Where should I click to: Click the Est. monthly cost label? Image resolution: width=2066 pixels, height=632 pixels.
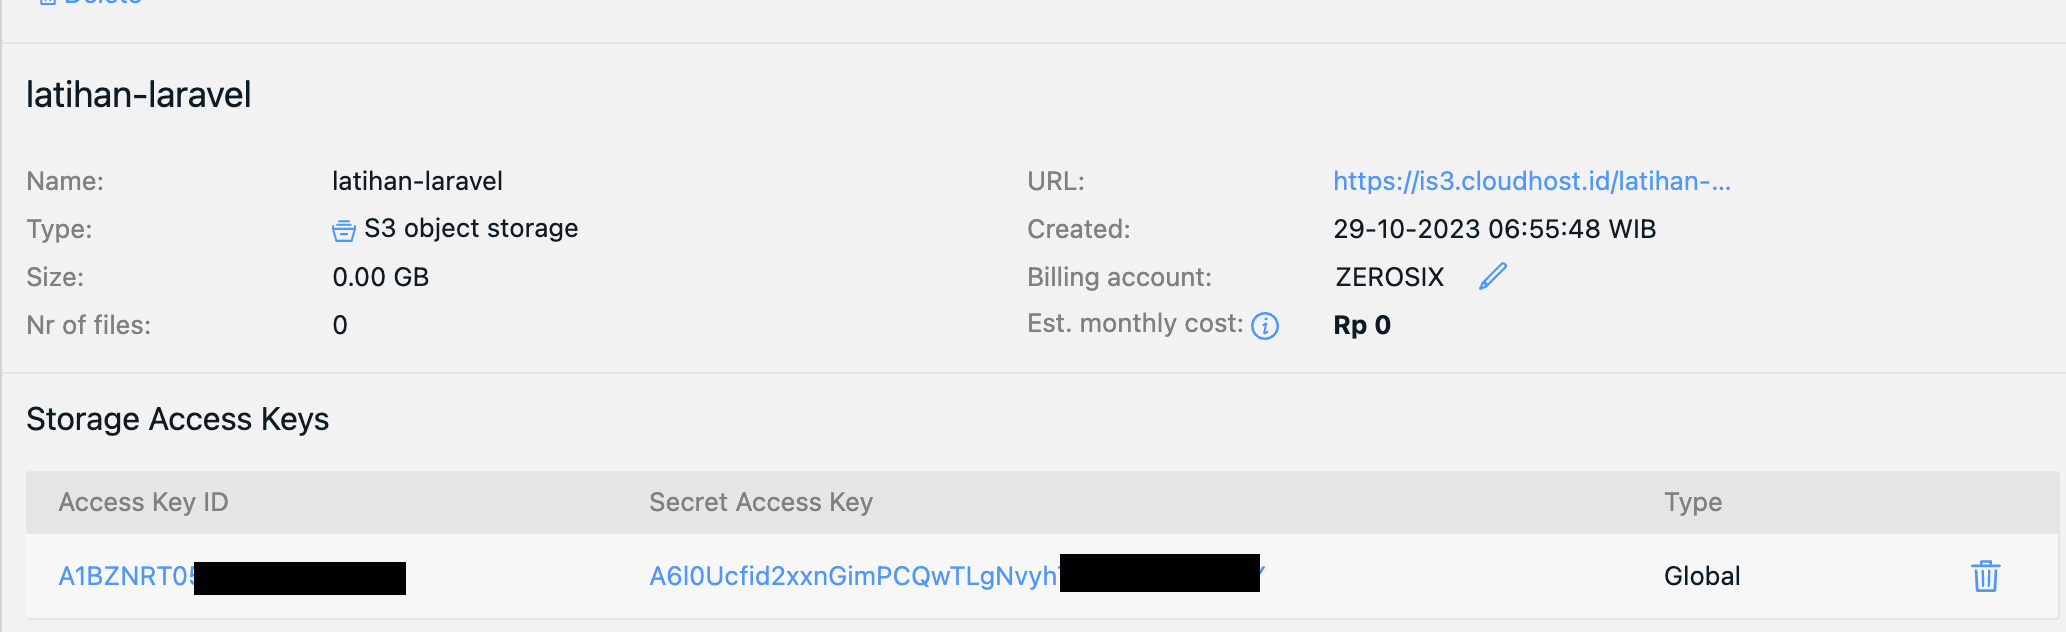coord(1135,324)
